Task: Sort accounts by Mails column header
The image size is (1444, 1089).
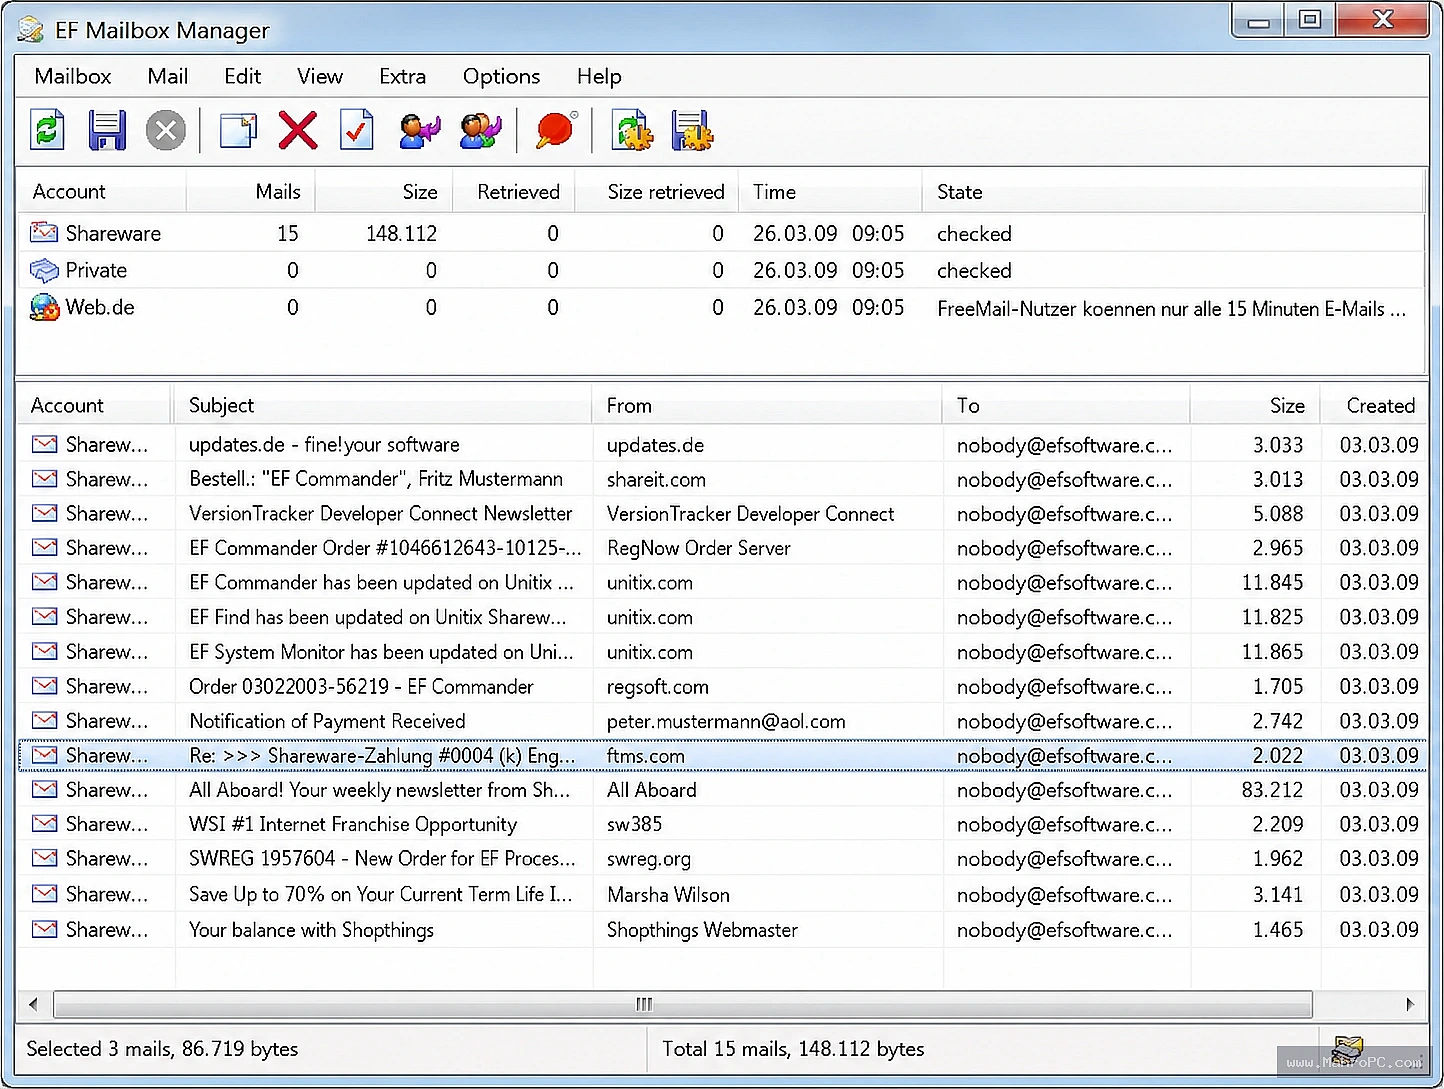Action: 251,191
